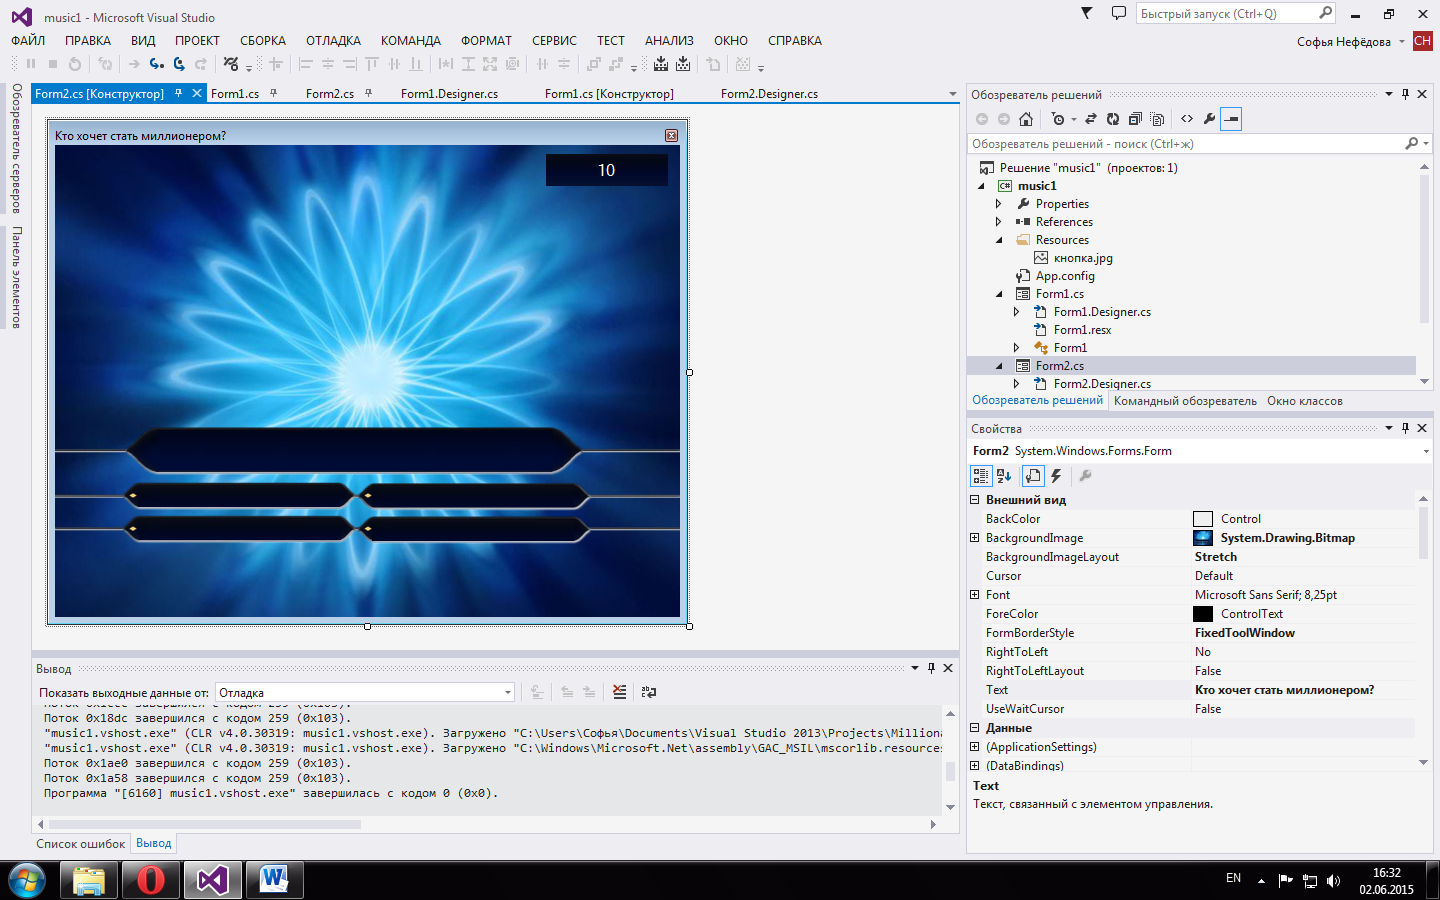Viewport: 1440px width, 900px height.
Task: Toggle Word Wrap in Output window
Action: tap(649, 692)
